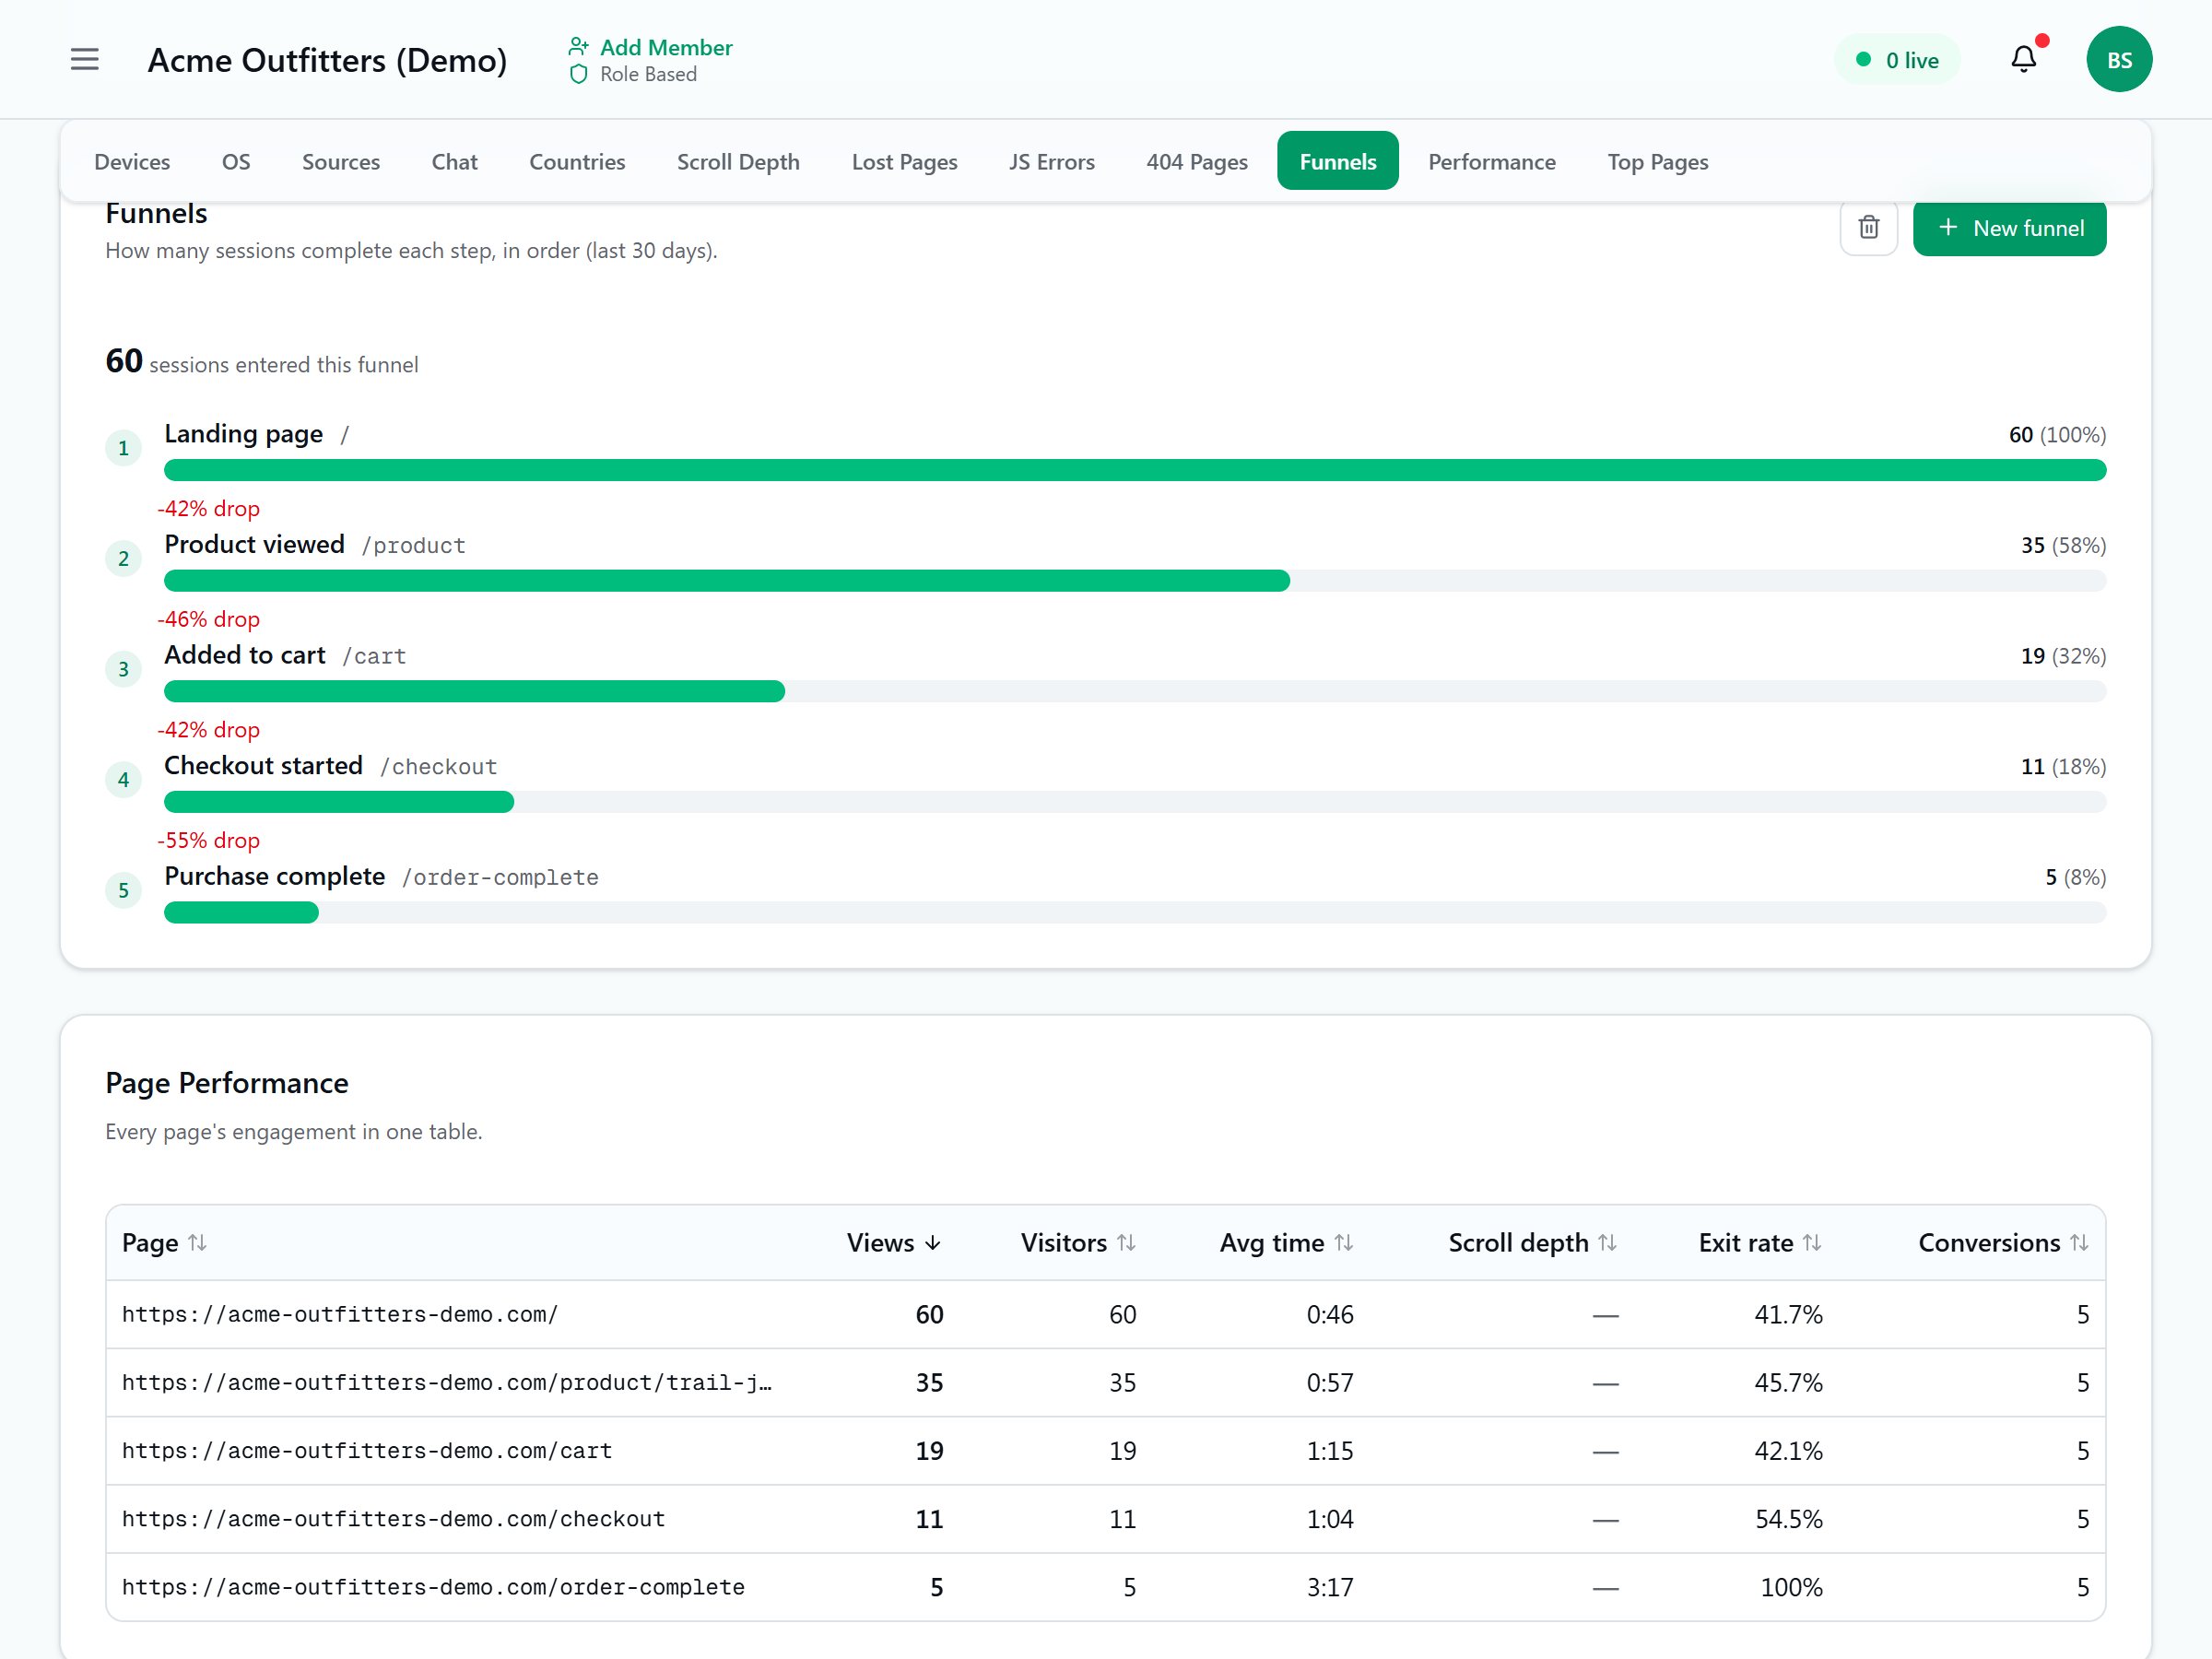2212x1659 pixels.
Task: Select the active Funnels tab
Action: pyautogui.click(x=1337, y=162)
